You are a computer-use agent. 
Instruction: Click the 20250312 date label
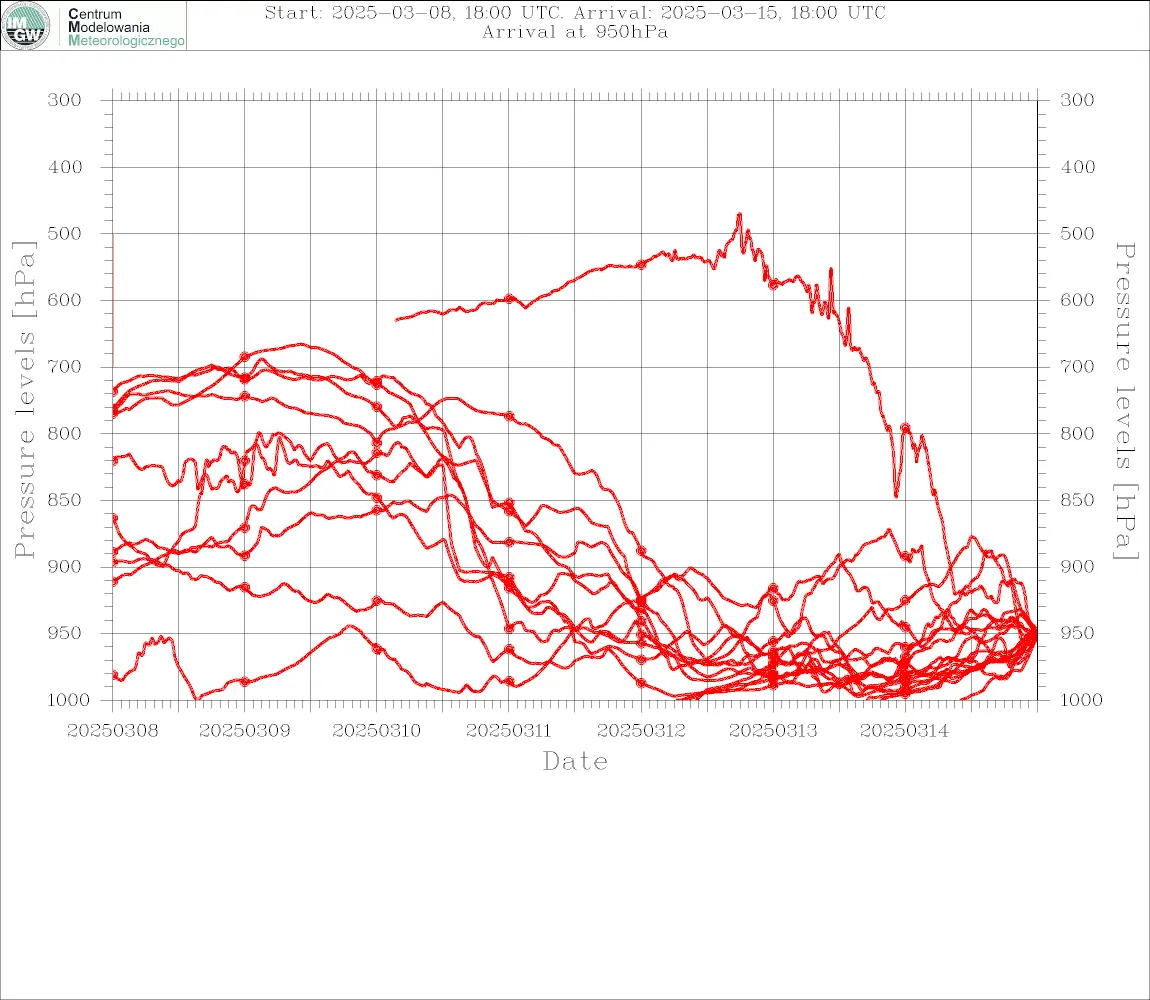[x=641, y=731]
